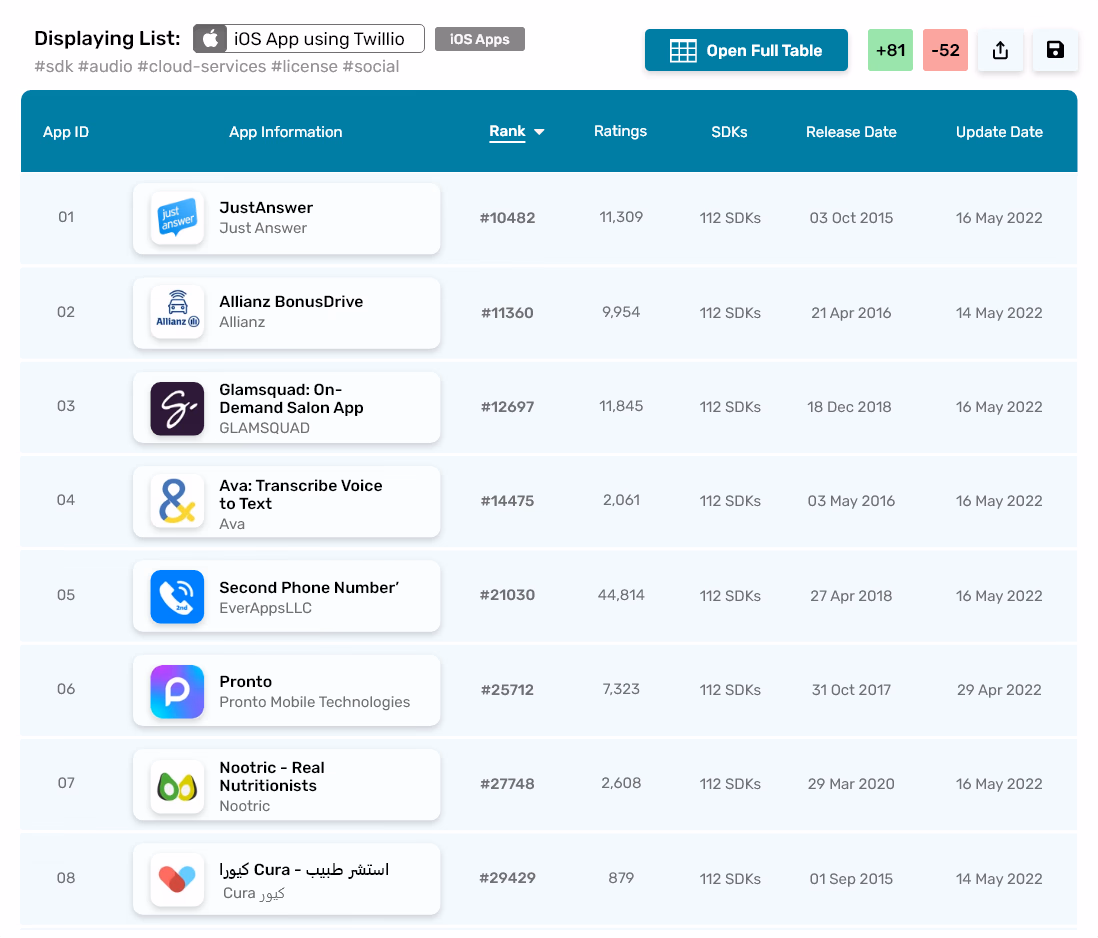This screenshot has height=938, width=1098.
Task: Sort by Release Date column header
Action: [851, 132]
